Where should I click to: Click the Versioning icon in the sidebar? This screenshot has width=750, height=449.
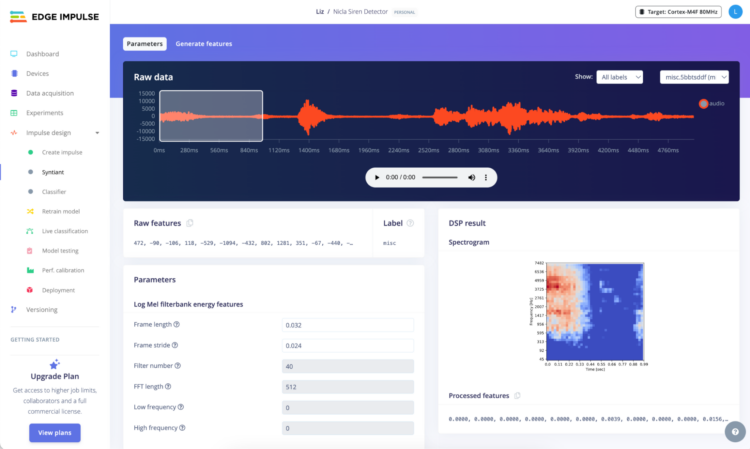pyautogui.click(x=13, y=309)
